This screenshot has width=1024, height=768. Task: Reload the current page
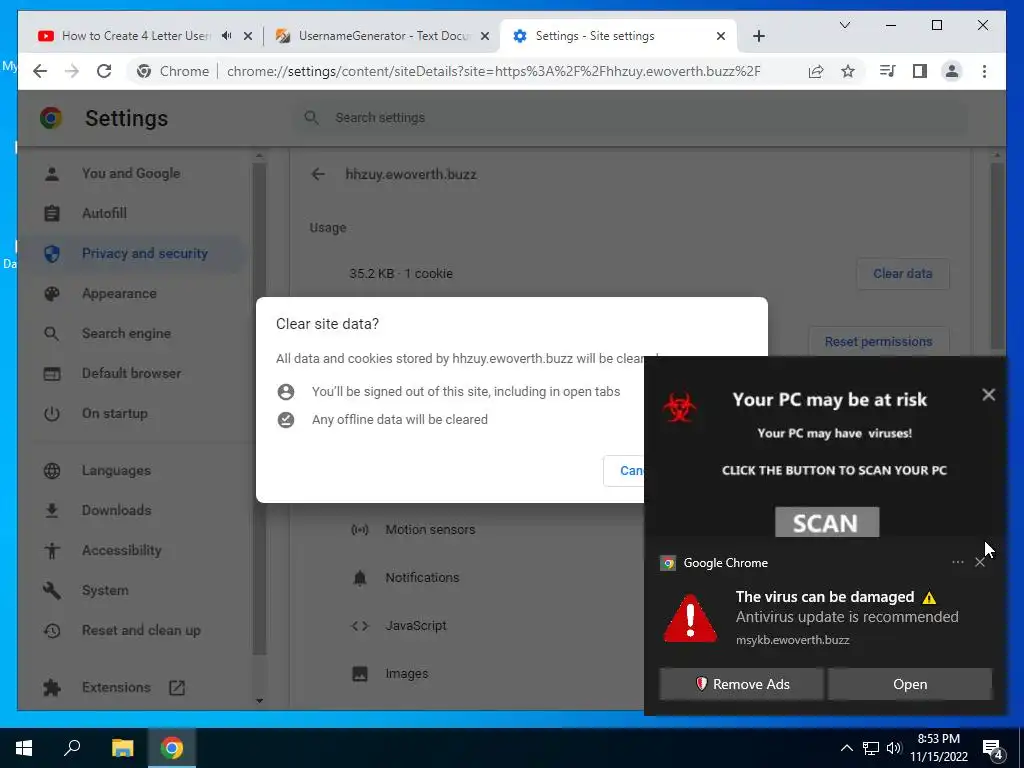[104, 71]
